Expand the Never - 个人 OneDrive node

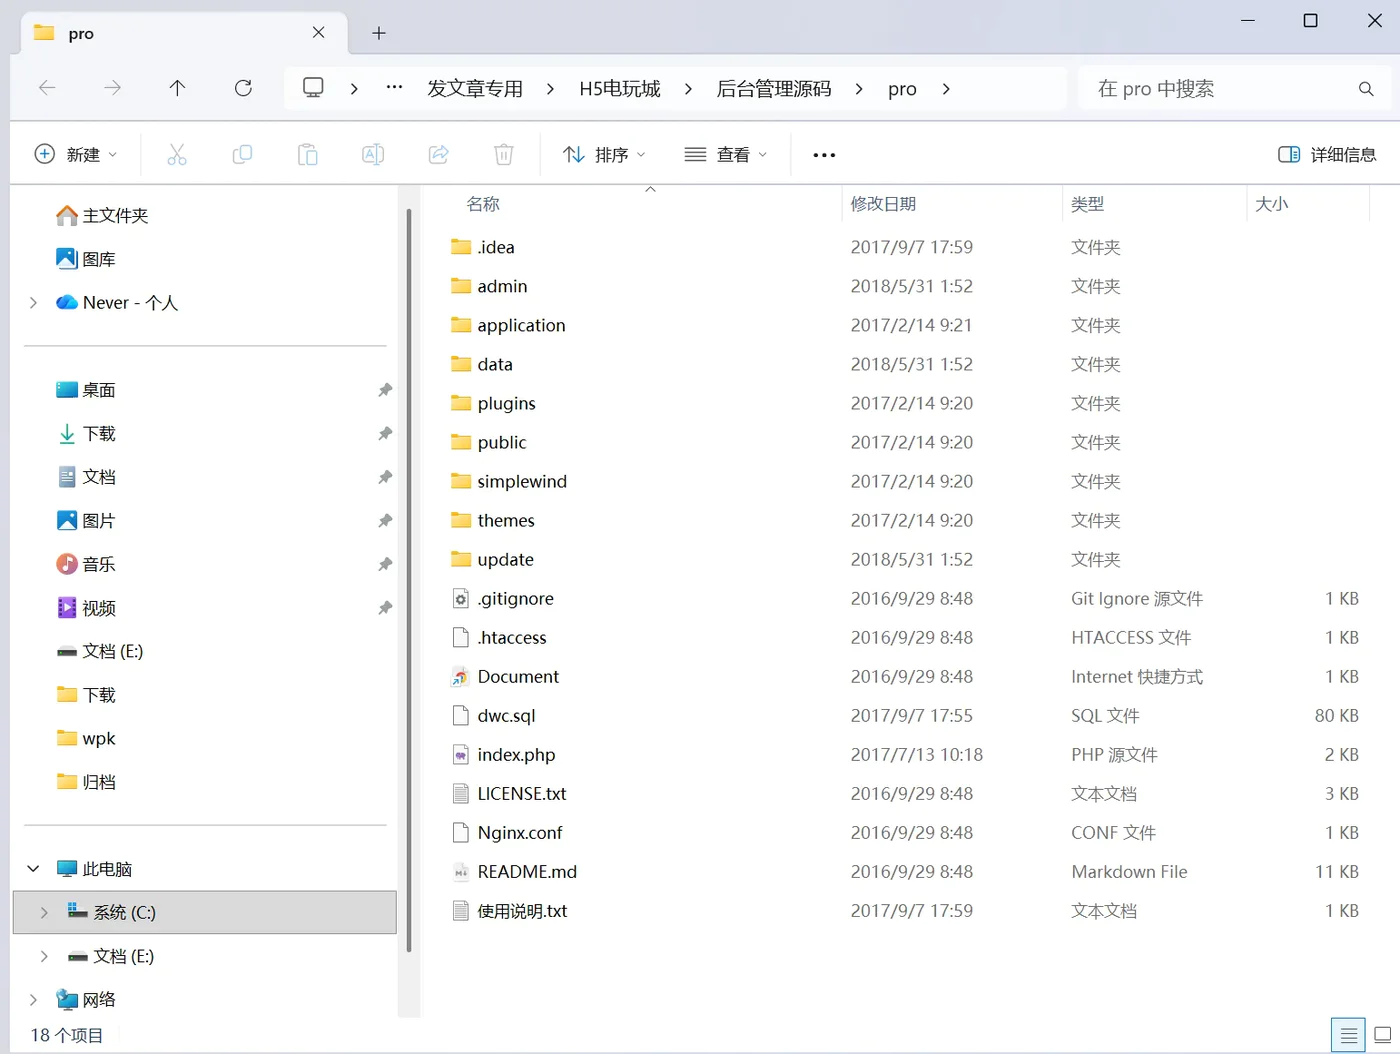[34, 303]
